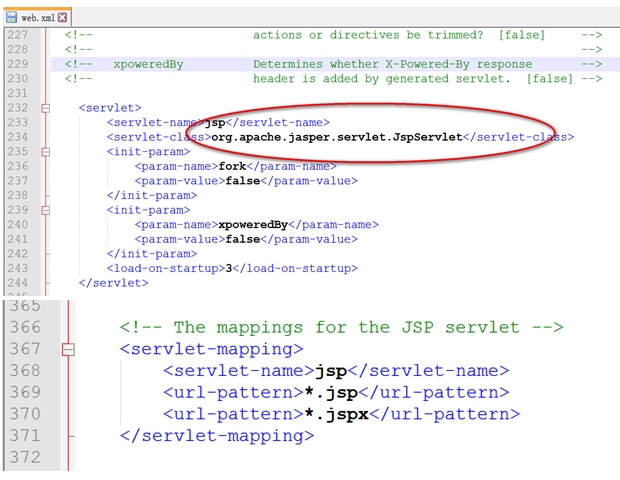Viewport: 620px width, 480px height.
Task: Click the 'fork' param-name value
Action: (x=232, y=166)
